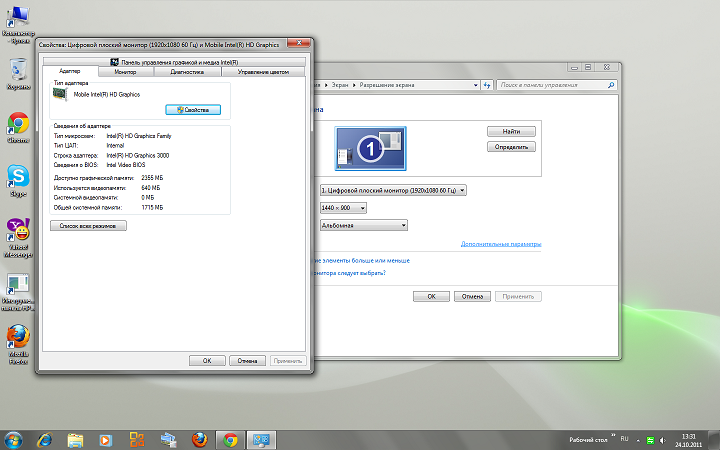Open link about making elements larger or smaller
This screenshot has height=450, width=720.
[x=362, y=260]
